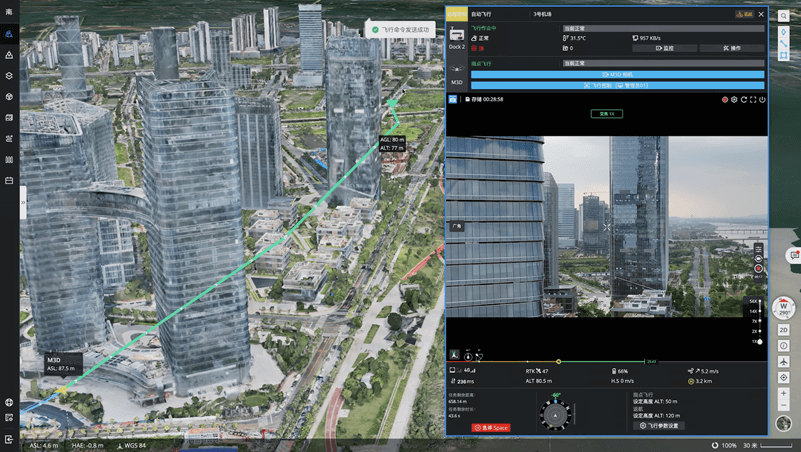Screen dimensions: 801x452
Task: Open camera settings gear in live view
Action: pos(734,100)
